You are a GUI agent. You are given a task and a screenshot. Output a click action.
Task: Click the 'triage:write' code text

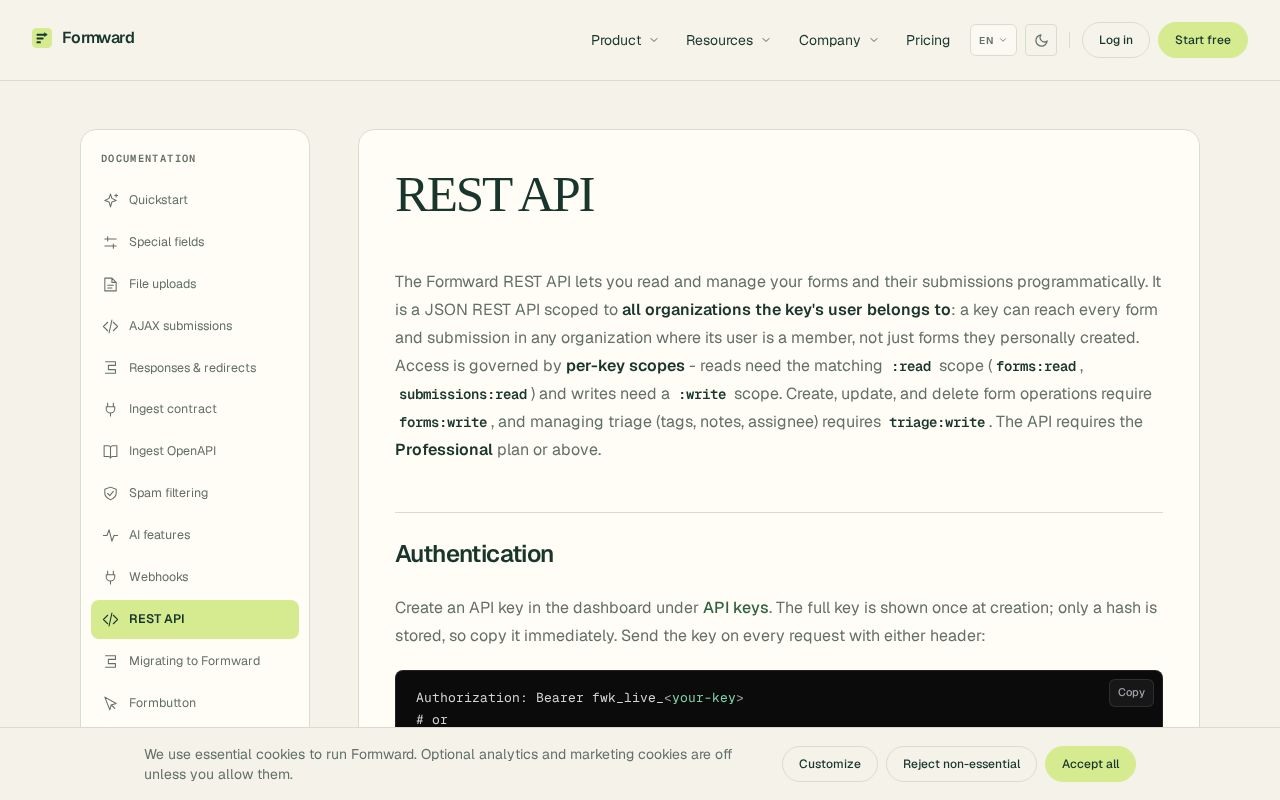coord(937,423)
